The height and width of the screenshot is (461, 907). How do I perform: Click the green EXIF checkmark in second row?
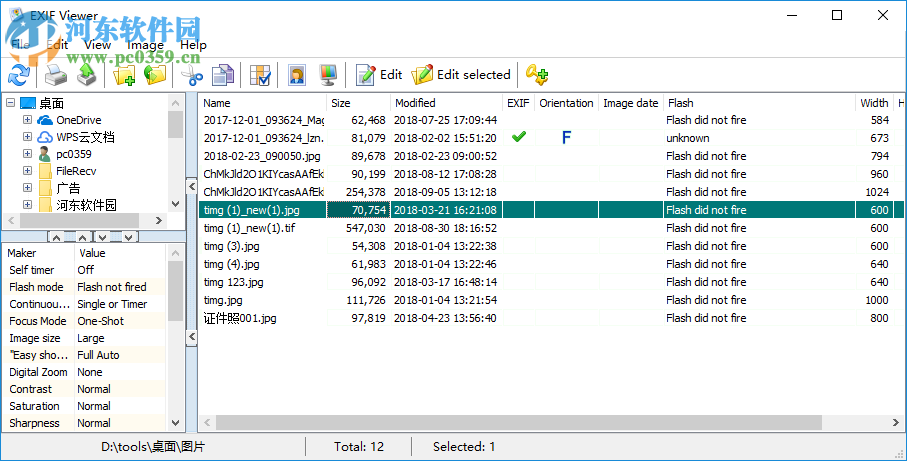pos(519,137)
